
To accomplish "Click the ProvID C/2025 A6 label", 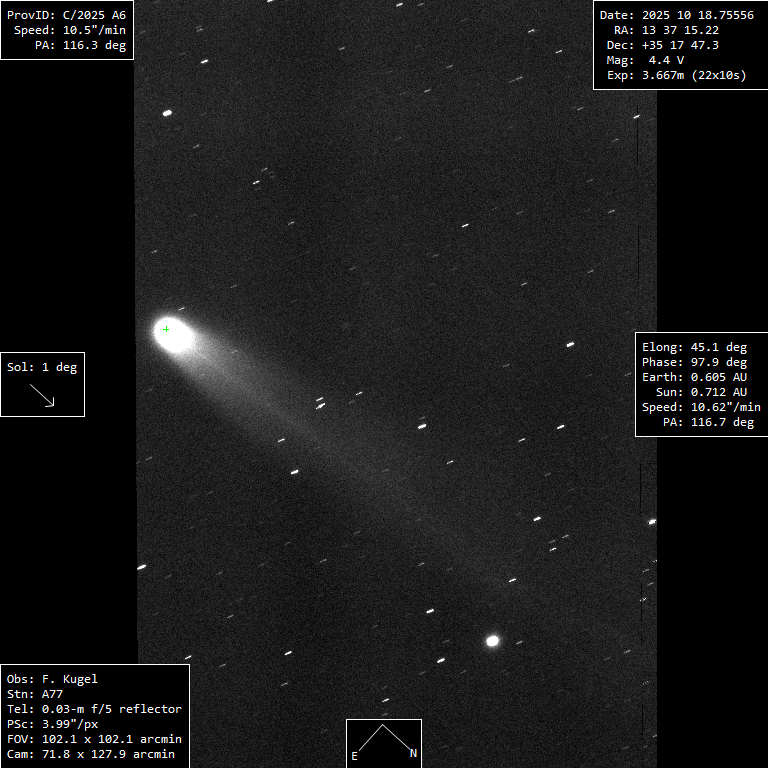I will coord(67,15).
